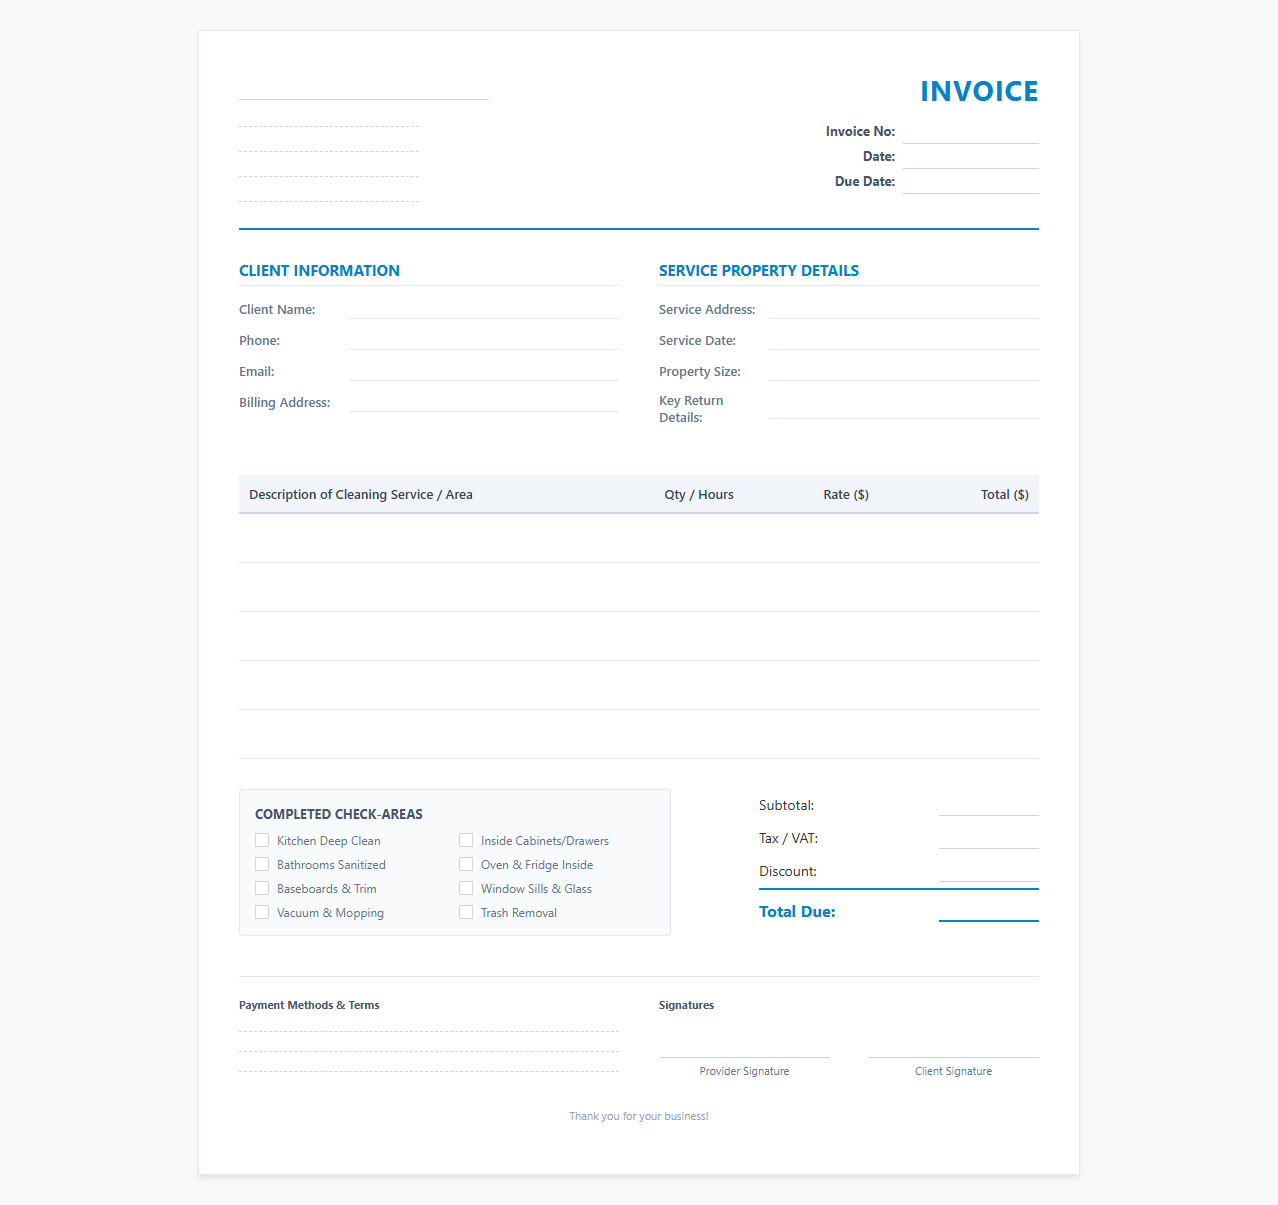The width and height of the screenshot is (1278, 1205).
Task: Click the COMPLETED CHECK-AREAS heading
Action: [339, 814]
